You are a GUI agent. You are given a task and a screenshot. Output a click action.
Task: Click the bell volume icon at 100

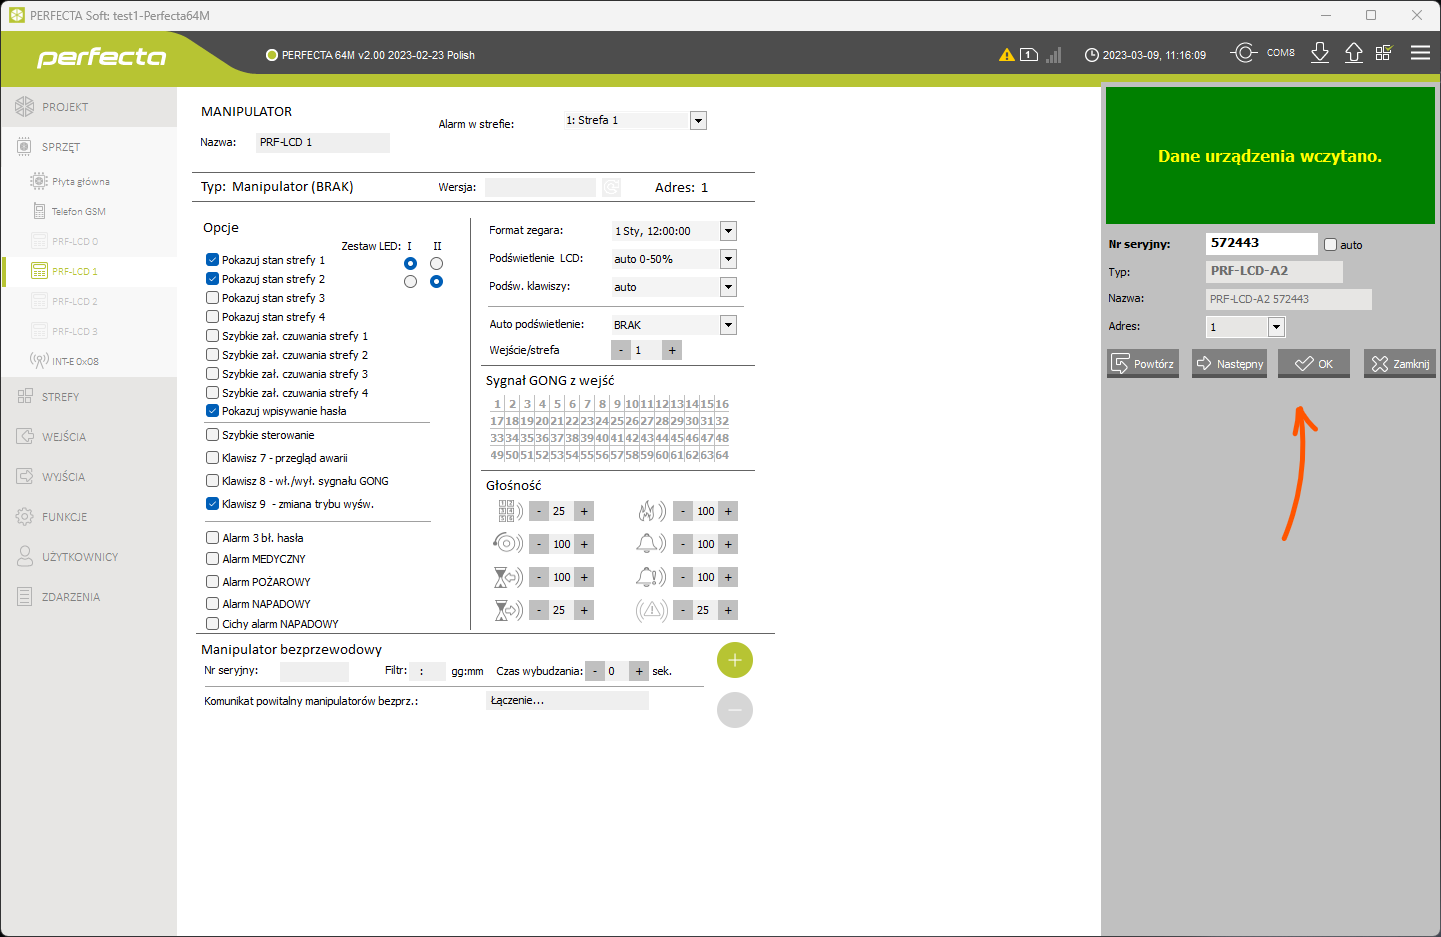pos(652,543)
